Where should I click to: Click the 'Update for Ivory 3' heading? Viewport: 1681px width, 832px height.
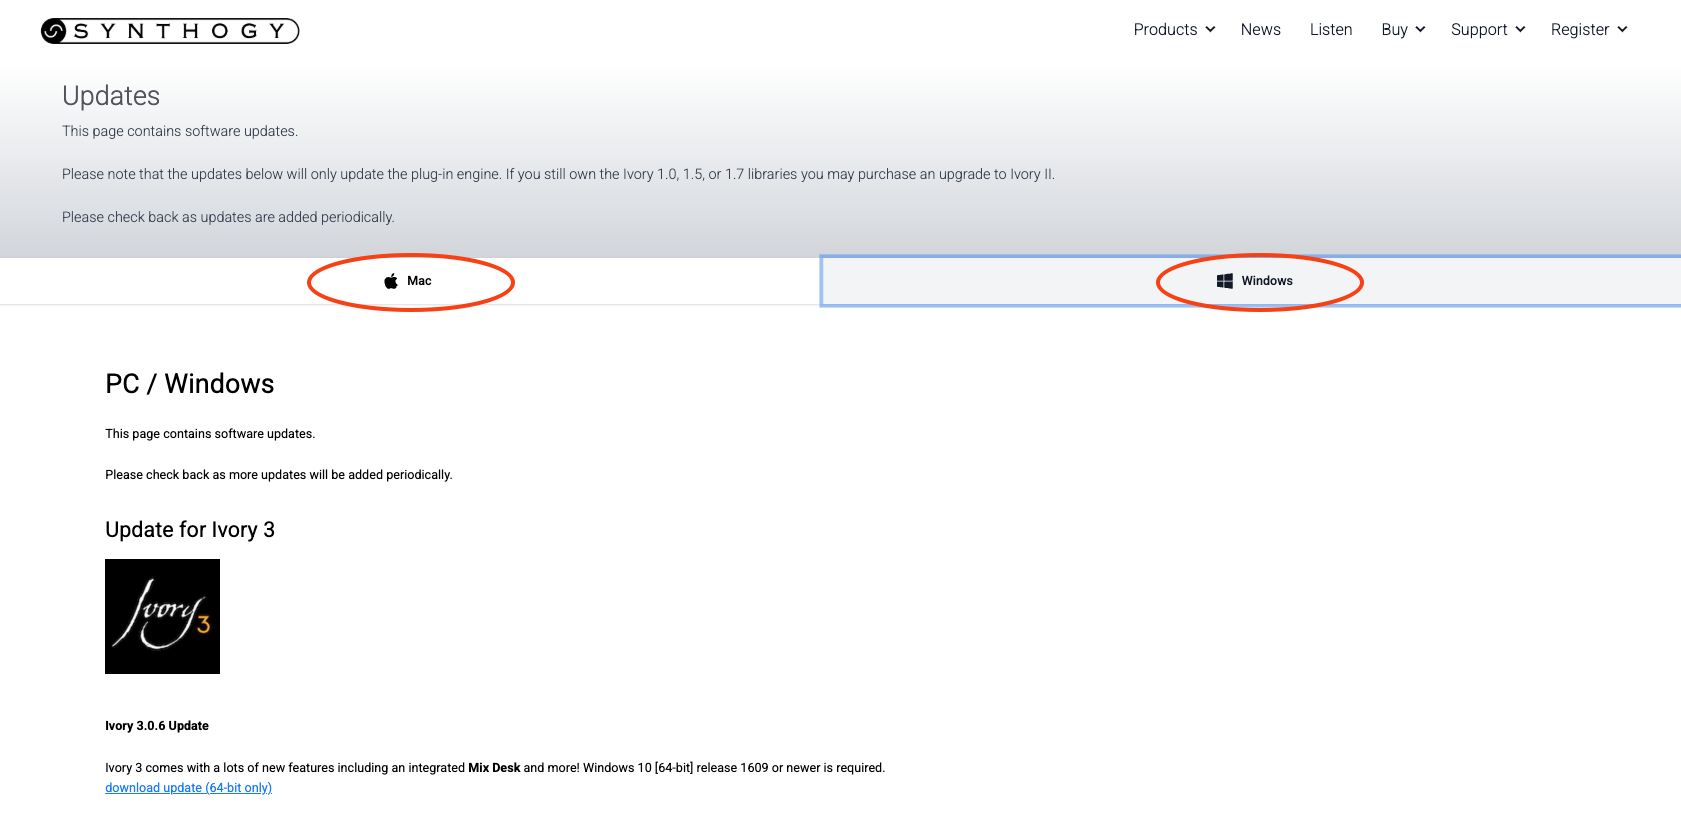pyautogui.click(x=190, y=530)
